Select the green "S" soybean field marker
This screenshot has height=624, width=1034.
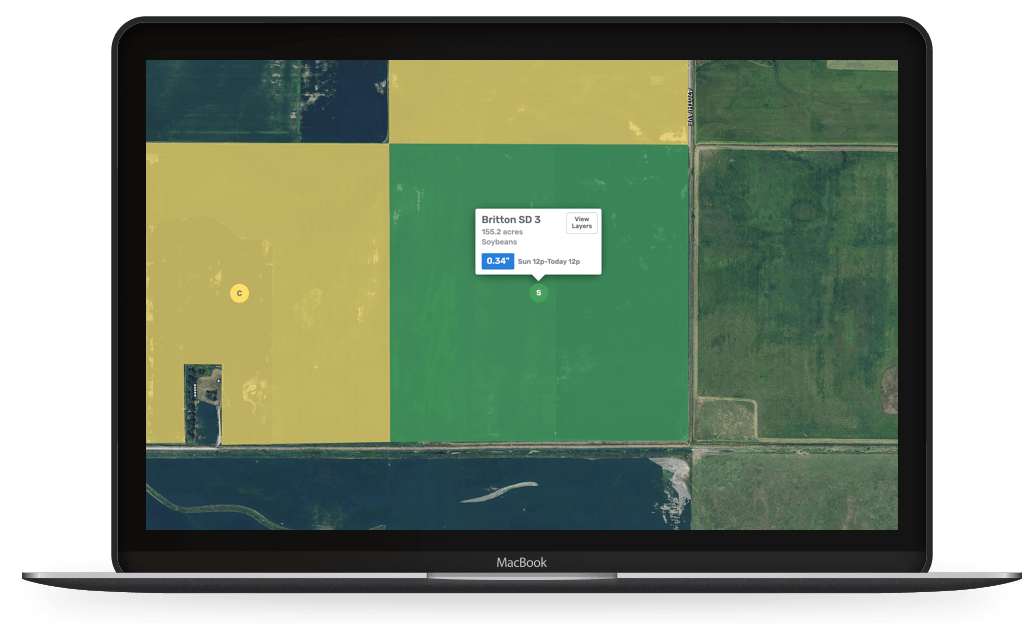pyautogui.click(x=539, y=292)
